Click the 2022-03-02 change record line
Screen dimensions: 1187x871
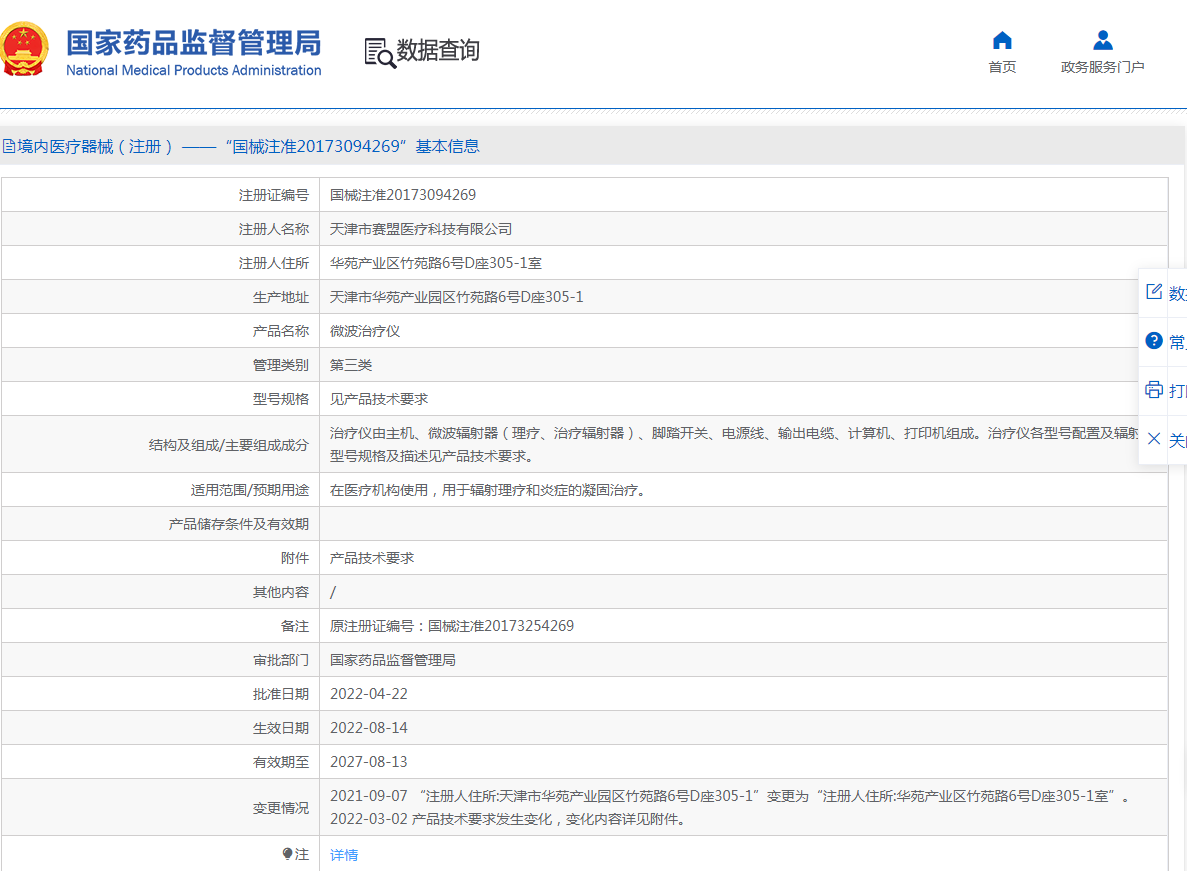click(507, 819)
